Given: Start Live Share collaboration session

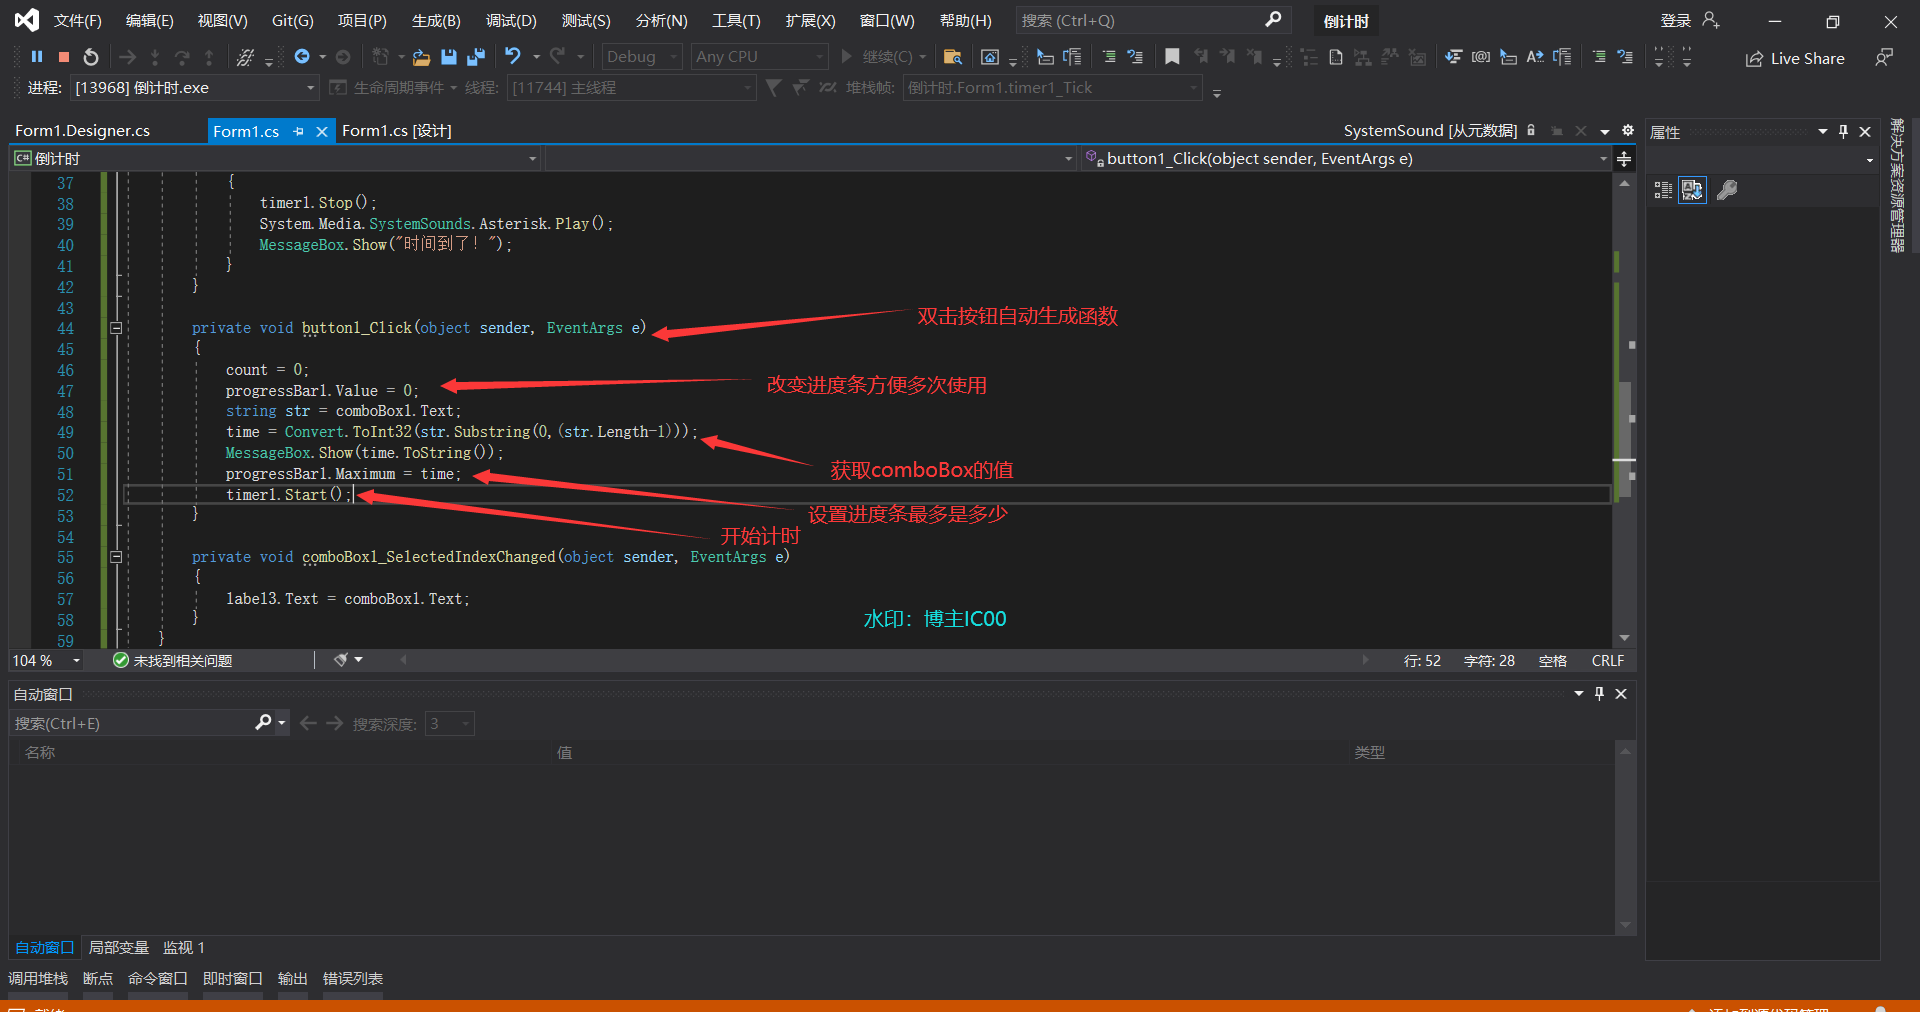Looking at the screenshot, I should pyautogui.click(x=1795, y=58).
